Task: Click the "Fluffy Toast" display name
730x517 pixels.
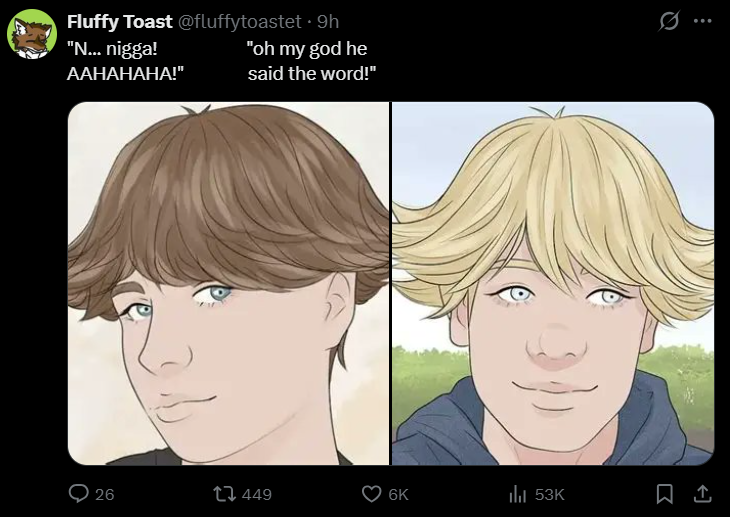Action: pyautogui.click(x=119, y=22)
